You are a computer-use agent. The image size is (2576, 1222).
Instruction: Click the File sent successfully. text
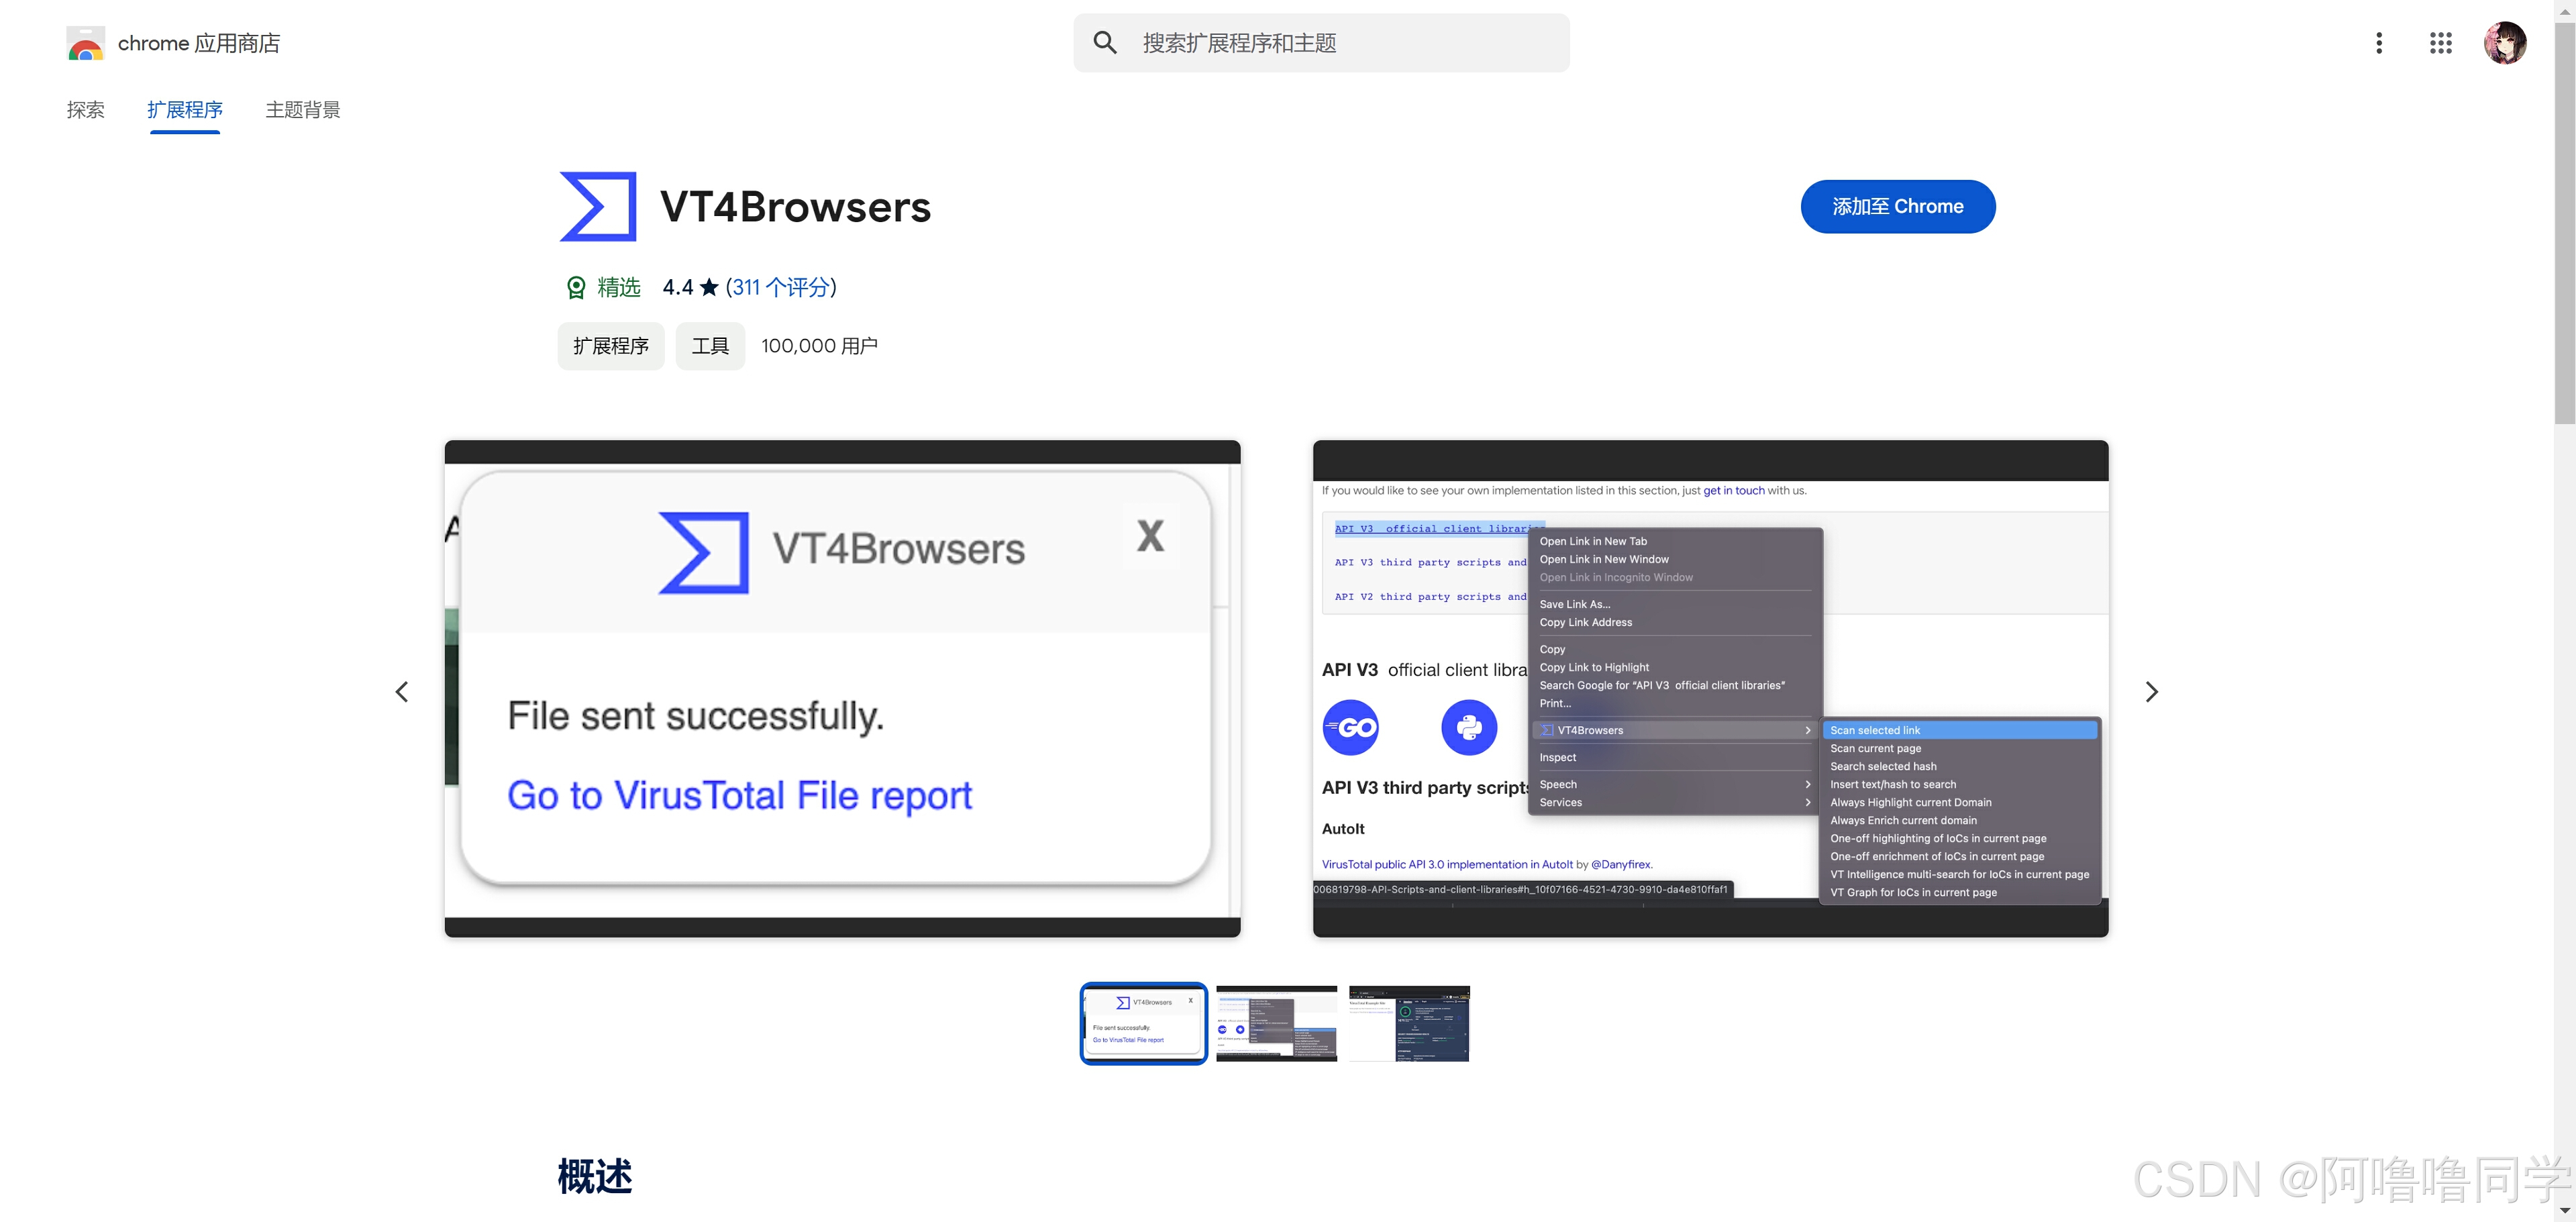pyautogui.click(x=695, y=716)
